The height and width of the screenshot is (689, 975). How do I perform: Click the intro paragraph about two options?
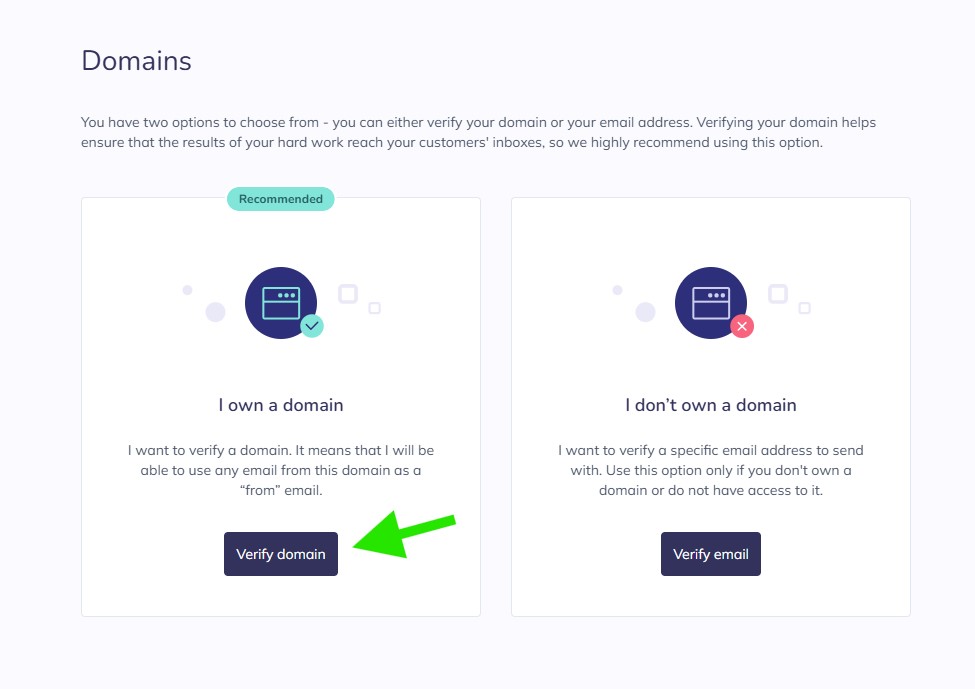coord(478,132)
